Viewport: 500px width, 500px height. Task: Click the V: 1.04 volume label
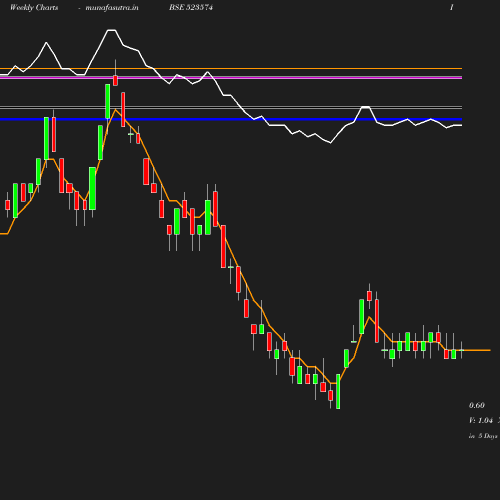coord(481,420)
